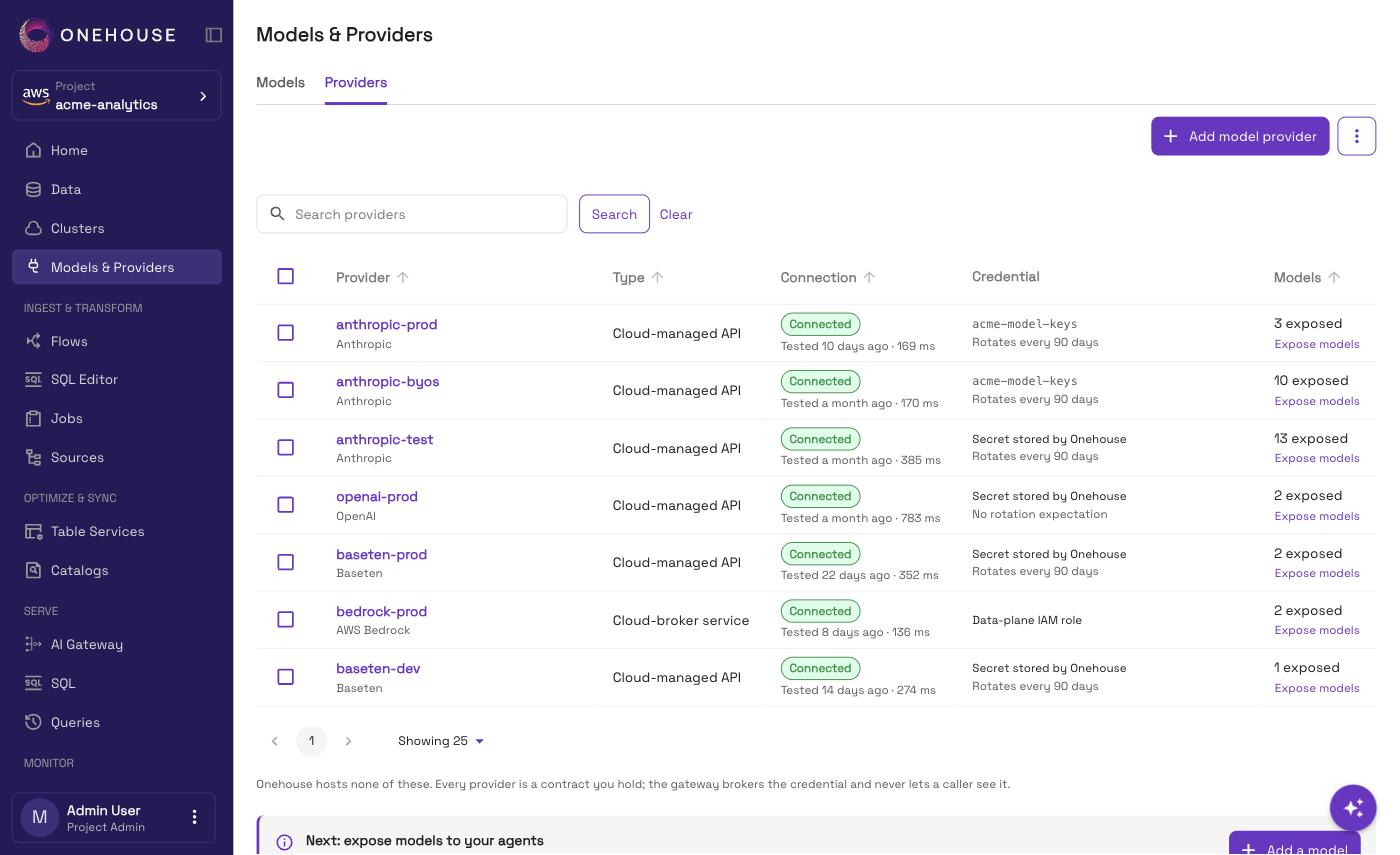Screen dimensions: 1400x855
Task: Navigate to Sources
Action: pyautogui.click(x=117, y=457)
